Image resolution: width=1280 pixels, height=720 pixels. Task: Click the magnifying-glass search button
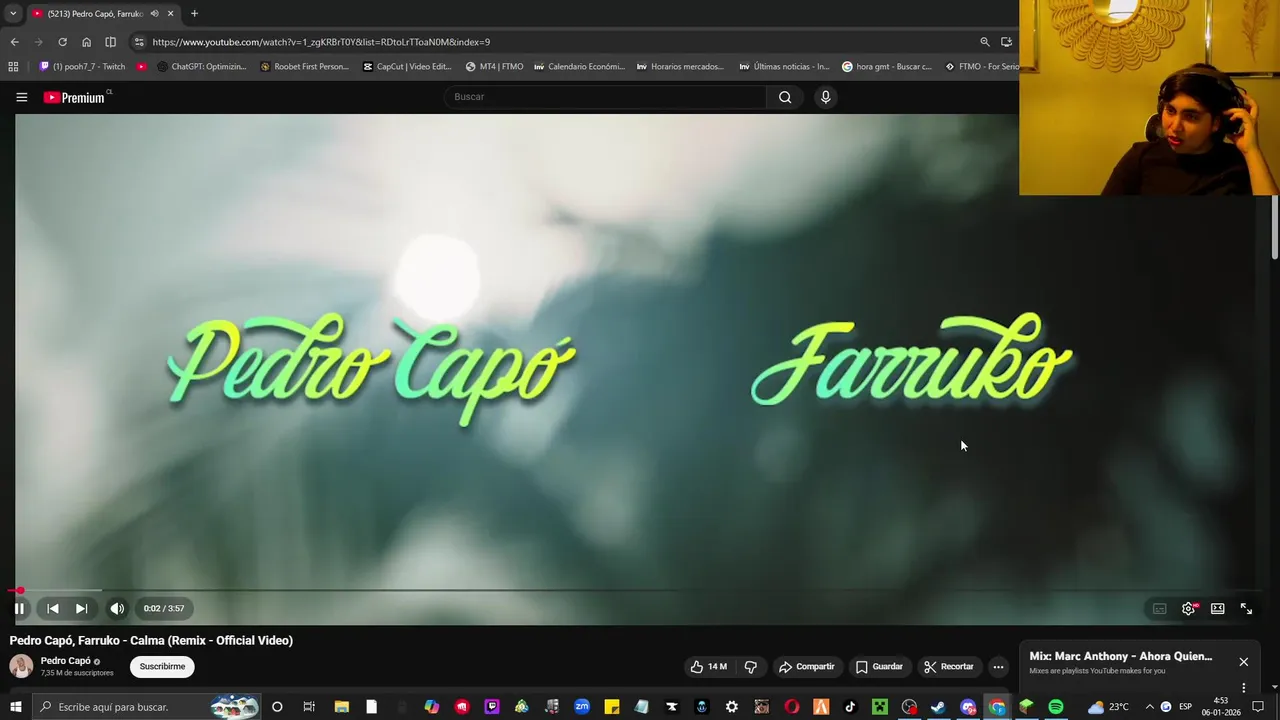point(785,97)
